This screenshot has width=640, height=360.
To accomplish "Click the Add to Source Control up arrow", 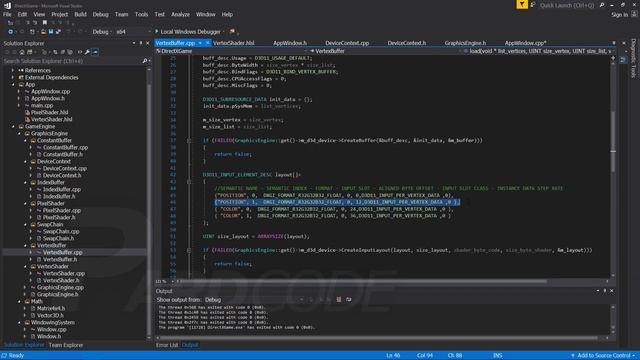I will tap(573, 356).
